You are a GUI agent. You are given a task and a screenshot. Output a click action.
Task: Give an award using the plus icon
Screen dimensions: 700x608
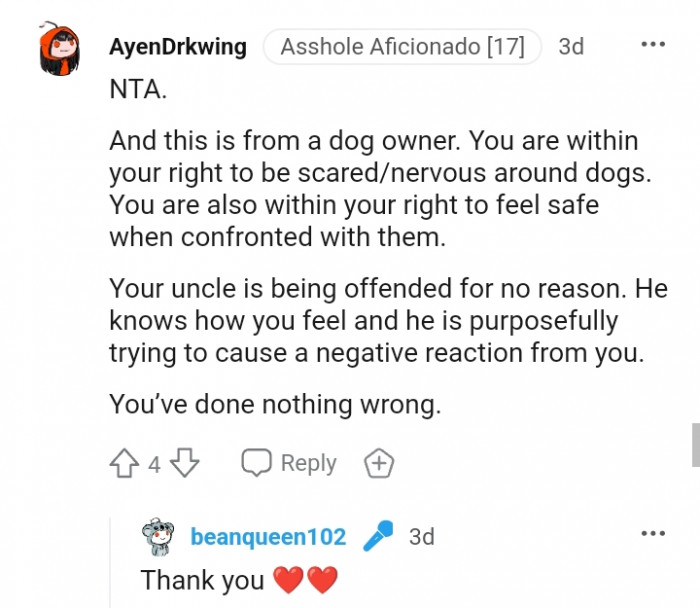click(x=379, y=464)
